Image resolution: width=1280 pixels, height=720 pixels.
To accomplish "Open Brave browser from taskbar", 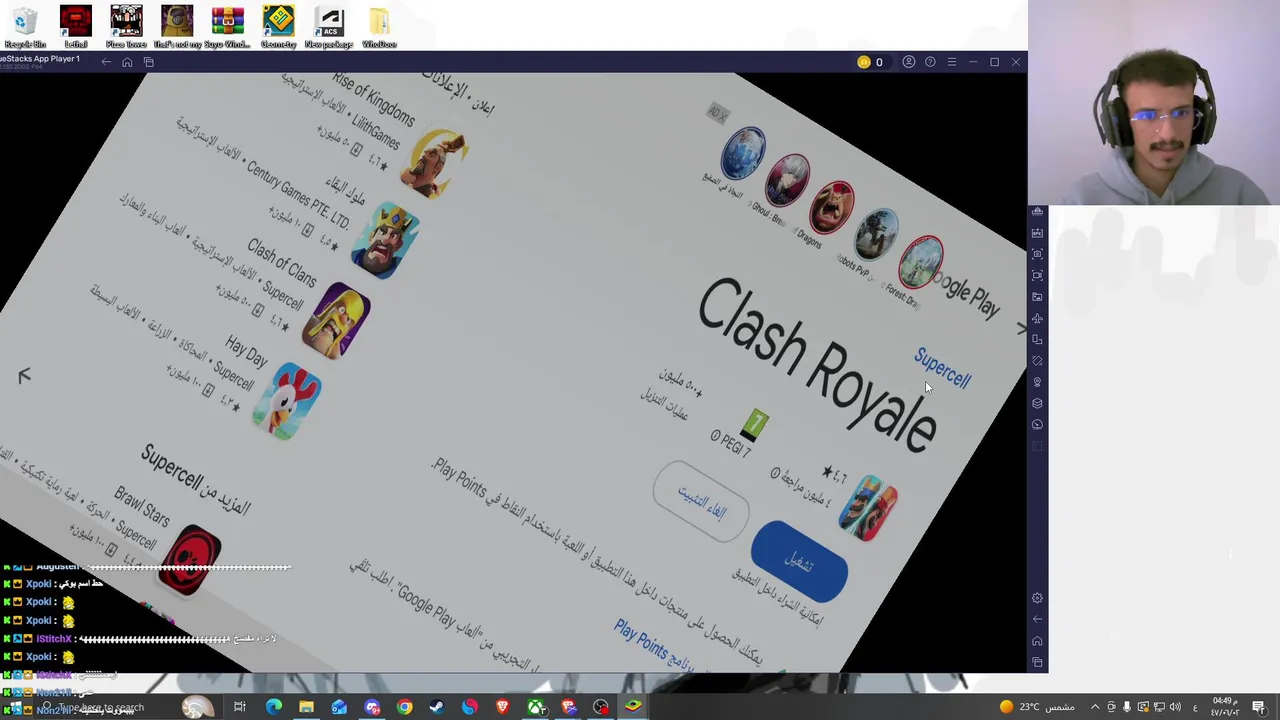I will [x=502, y=707].
